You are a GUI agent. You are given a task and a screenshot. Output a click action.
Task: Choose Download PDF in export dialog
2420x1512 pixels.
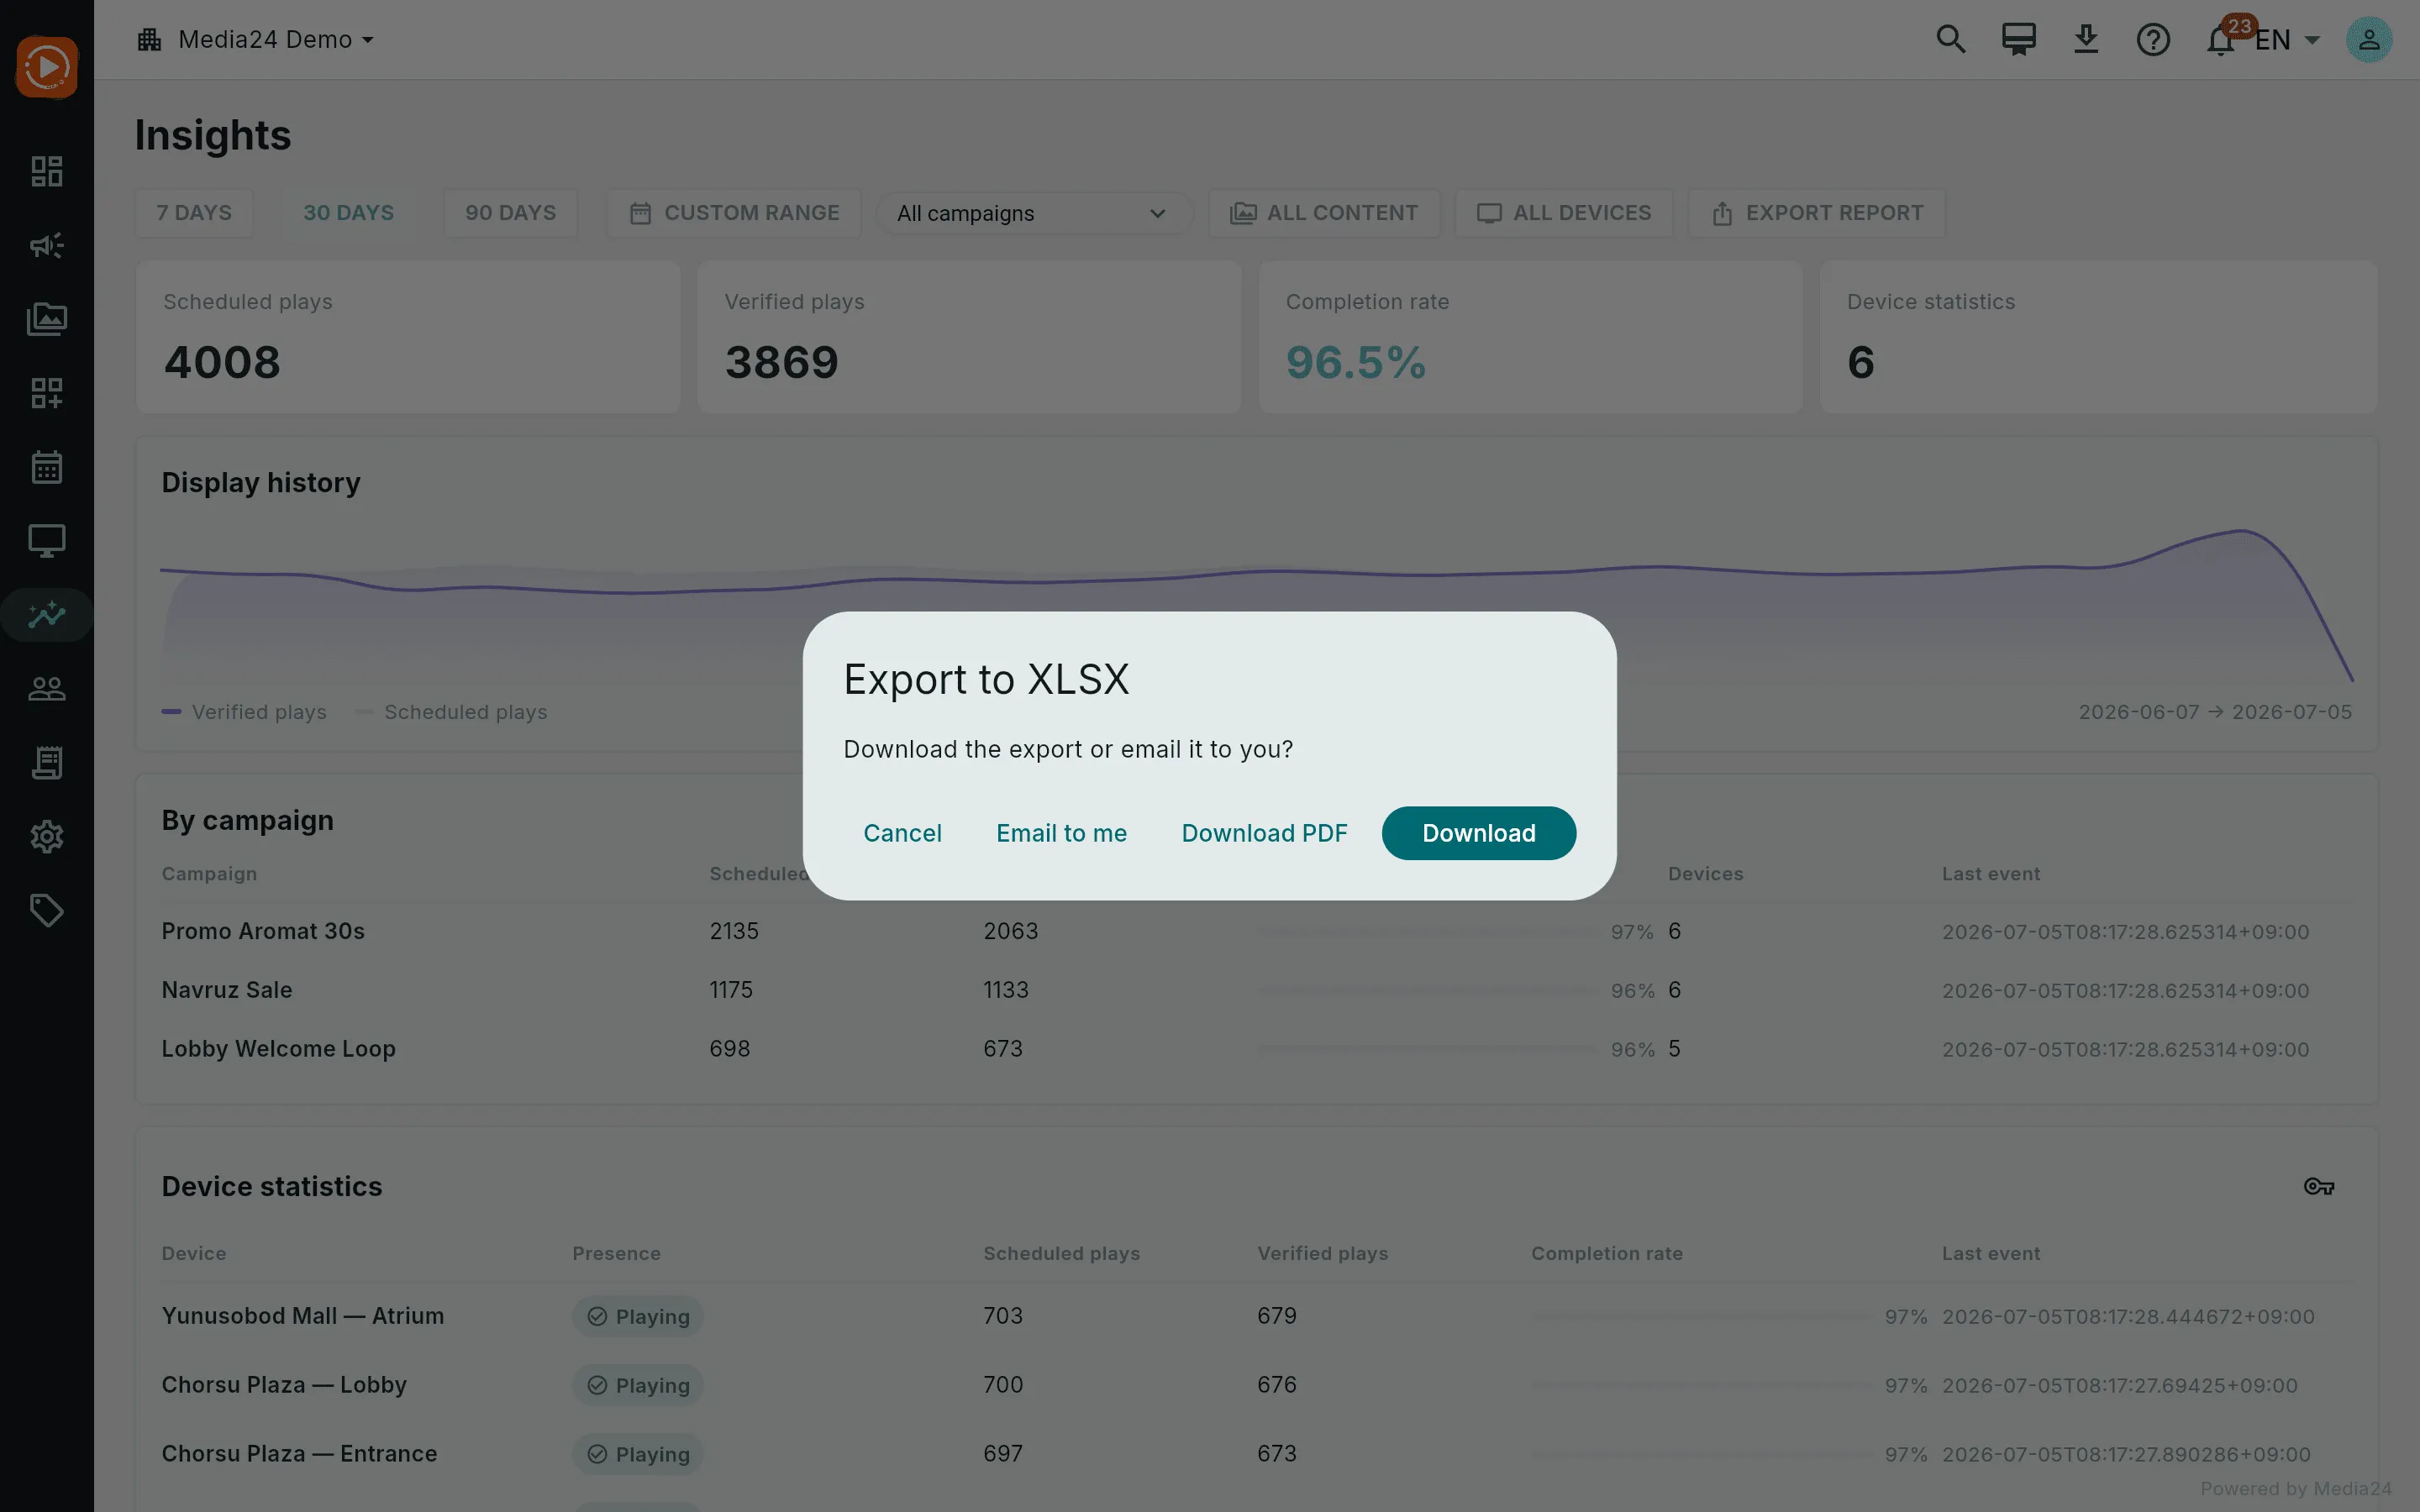point(1264,833)
